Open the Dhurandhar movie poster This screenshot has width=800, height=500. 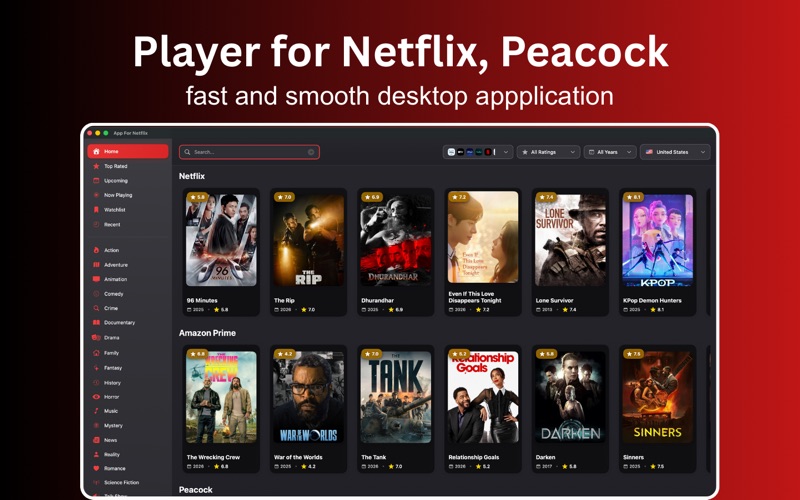tap(395, 239)
